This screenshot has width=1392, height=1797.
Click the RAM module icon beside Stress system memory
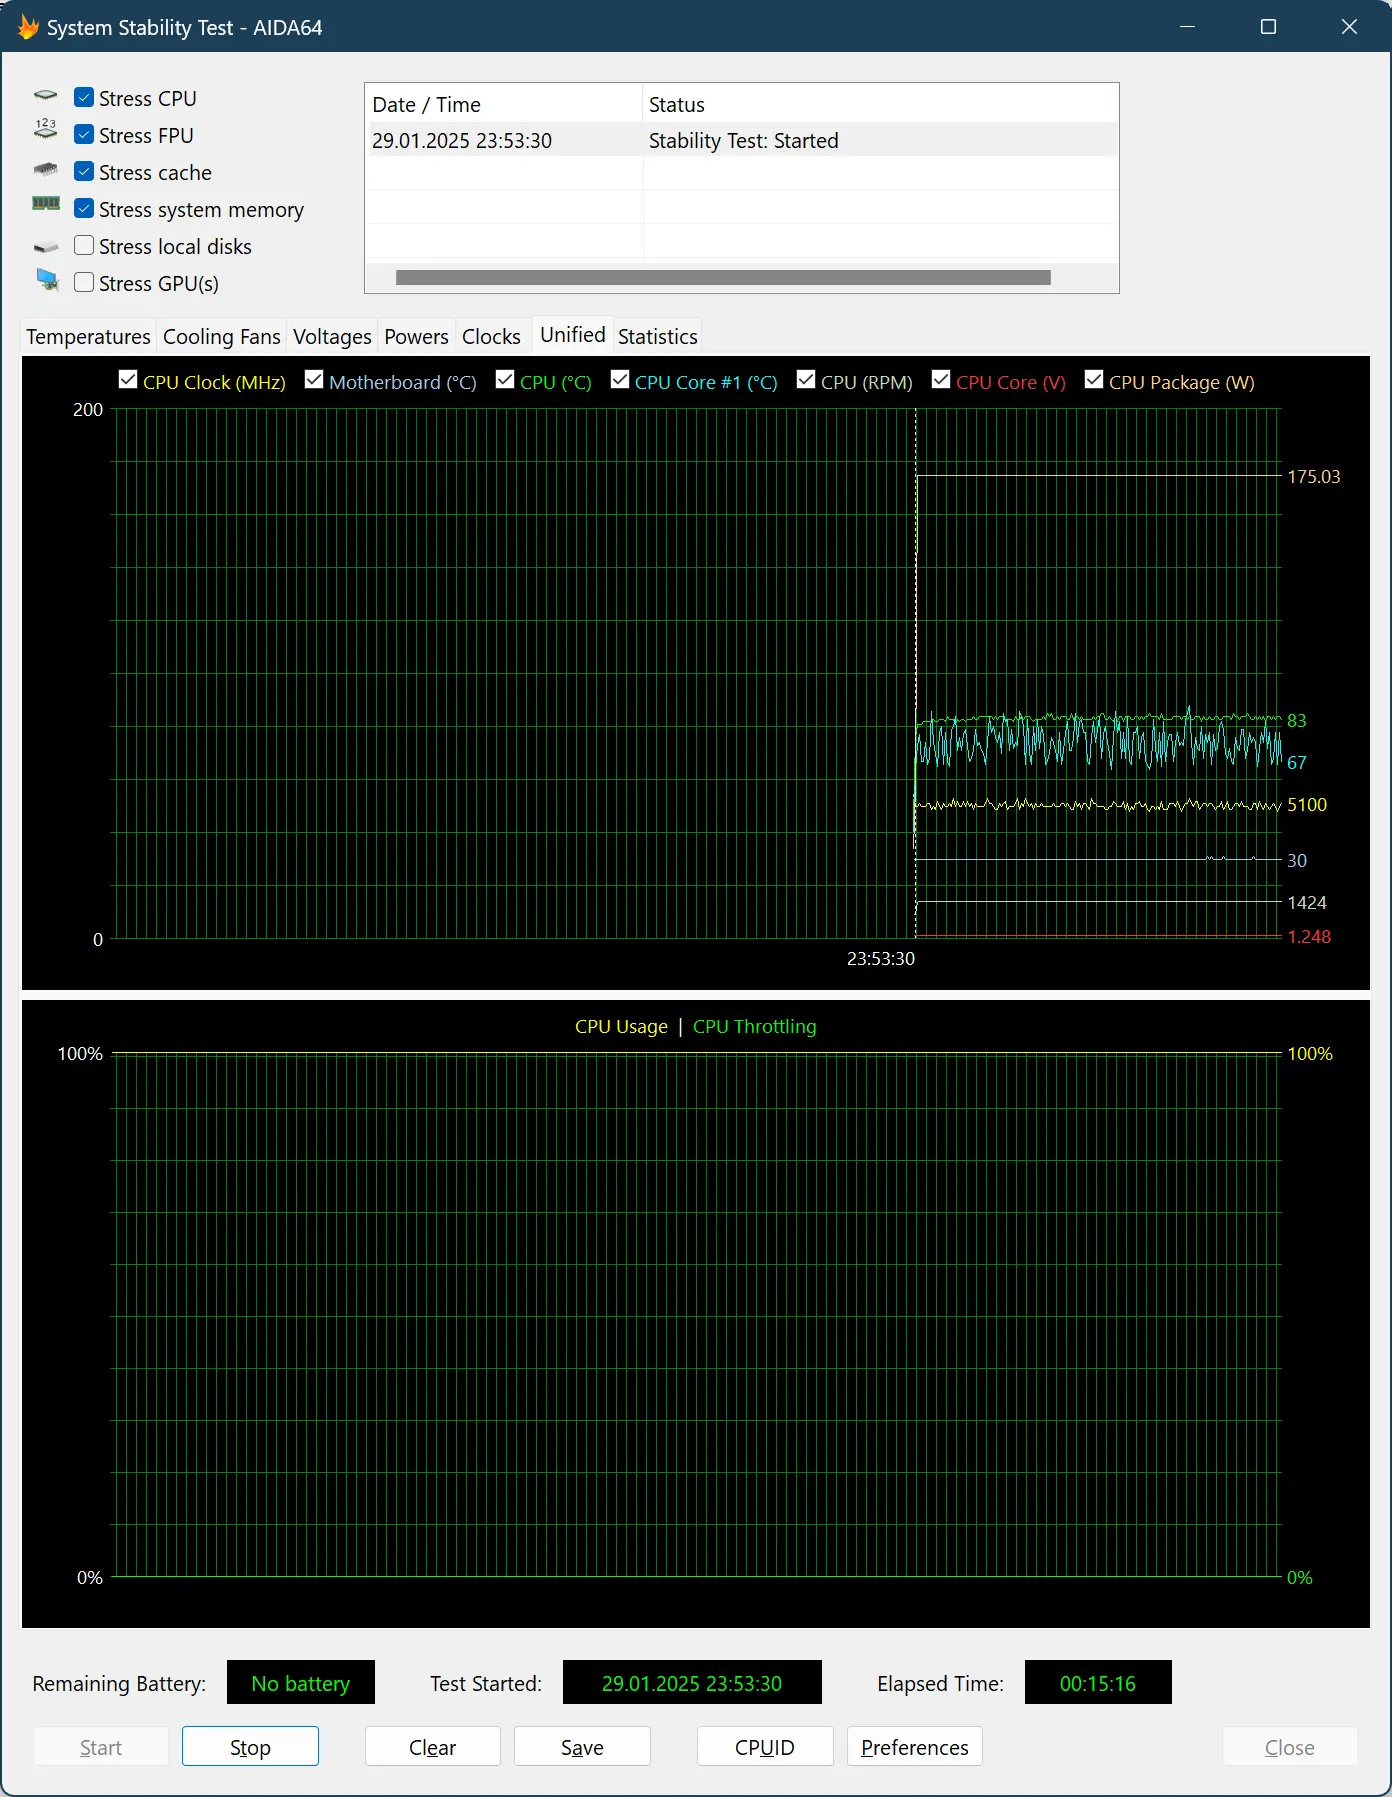pyautogui.click(x=46, y=203)
